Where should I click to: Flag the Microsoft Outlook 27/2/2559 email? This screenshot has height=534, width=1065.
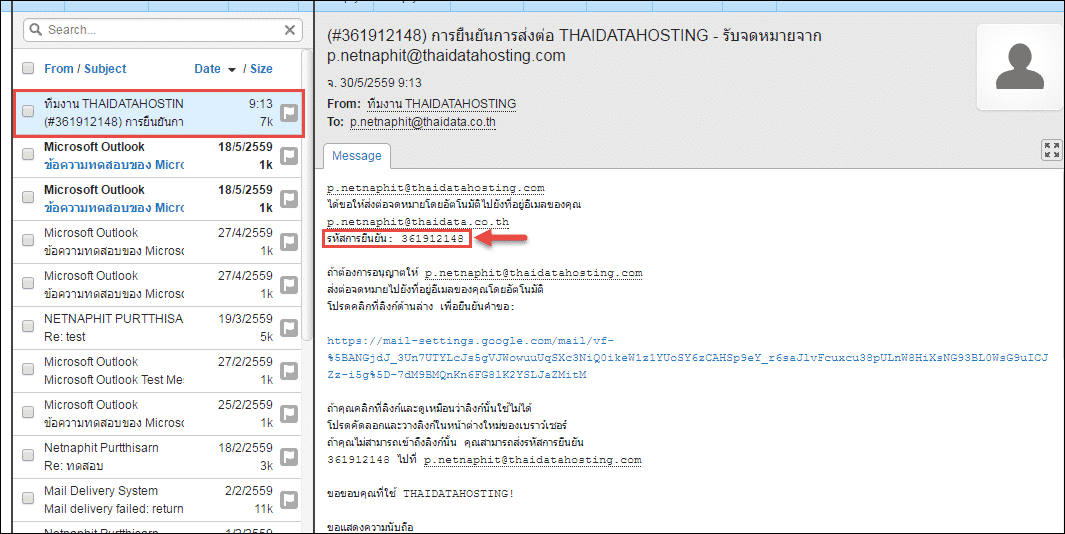[x=289, y=370]
